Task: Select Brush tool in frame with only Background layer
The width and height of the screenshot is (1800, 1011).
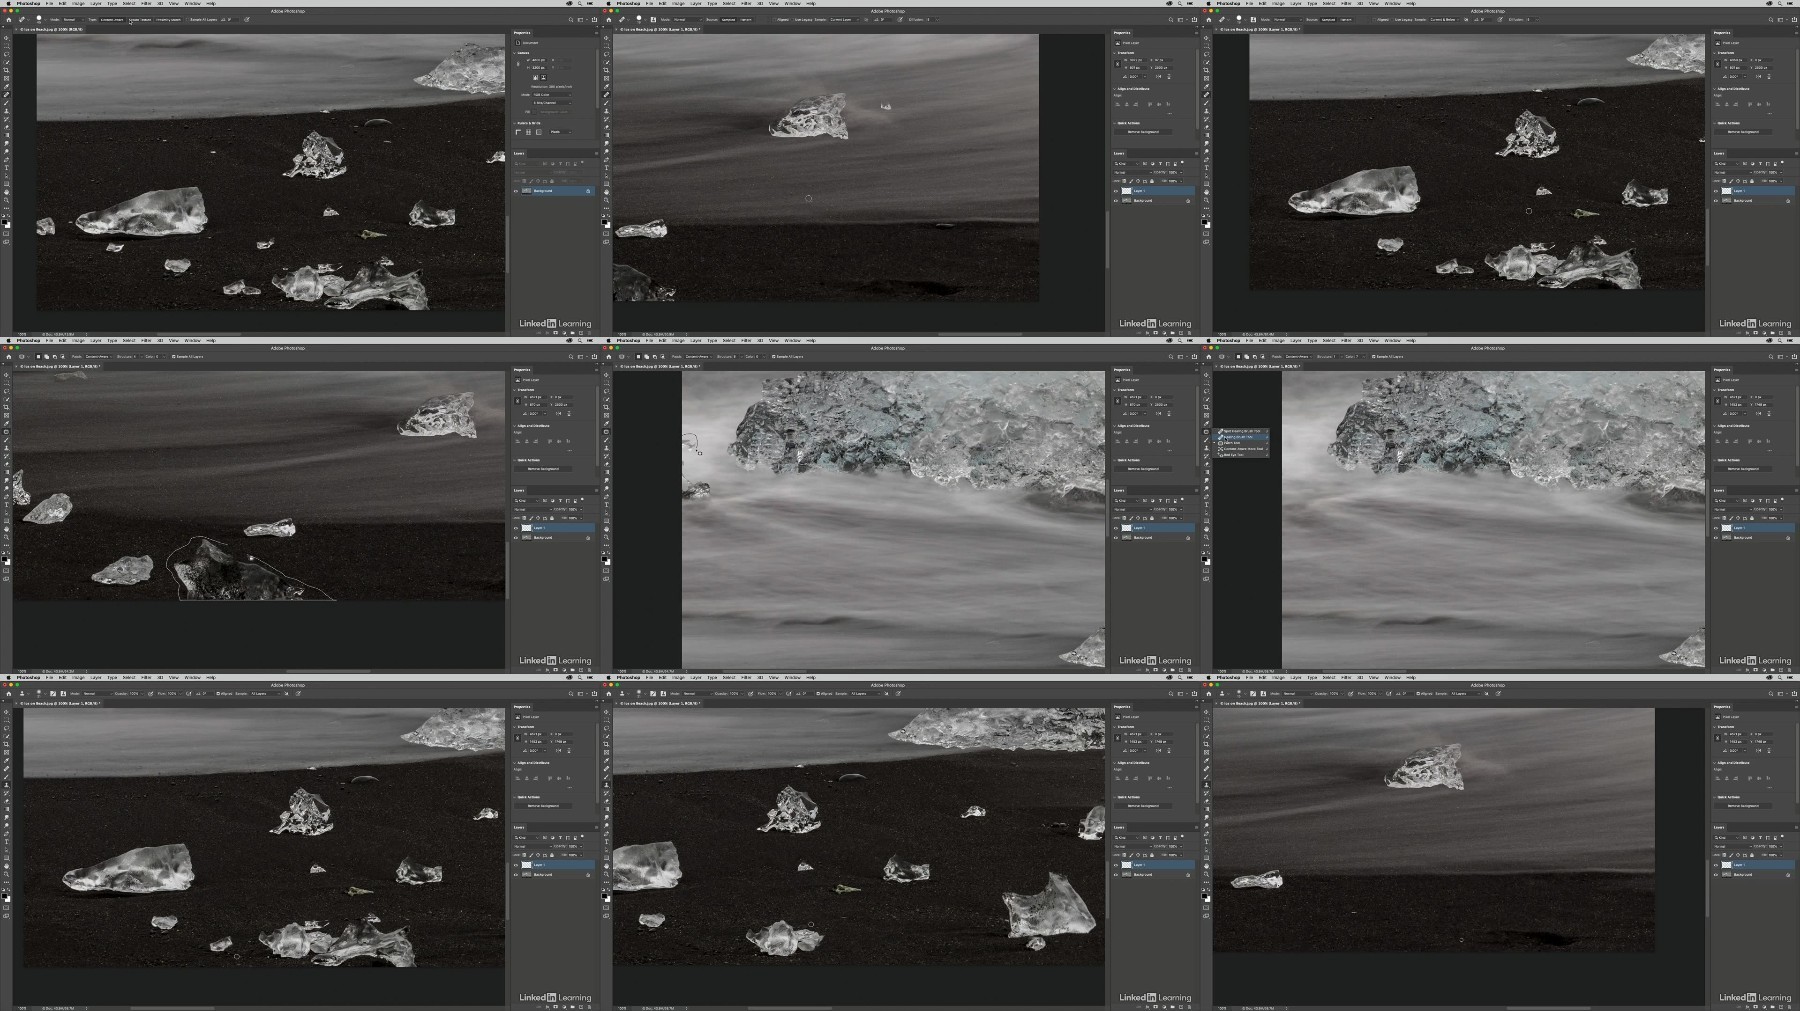Action: 6,103
